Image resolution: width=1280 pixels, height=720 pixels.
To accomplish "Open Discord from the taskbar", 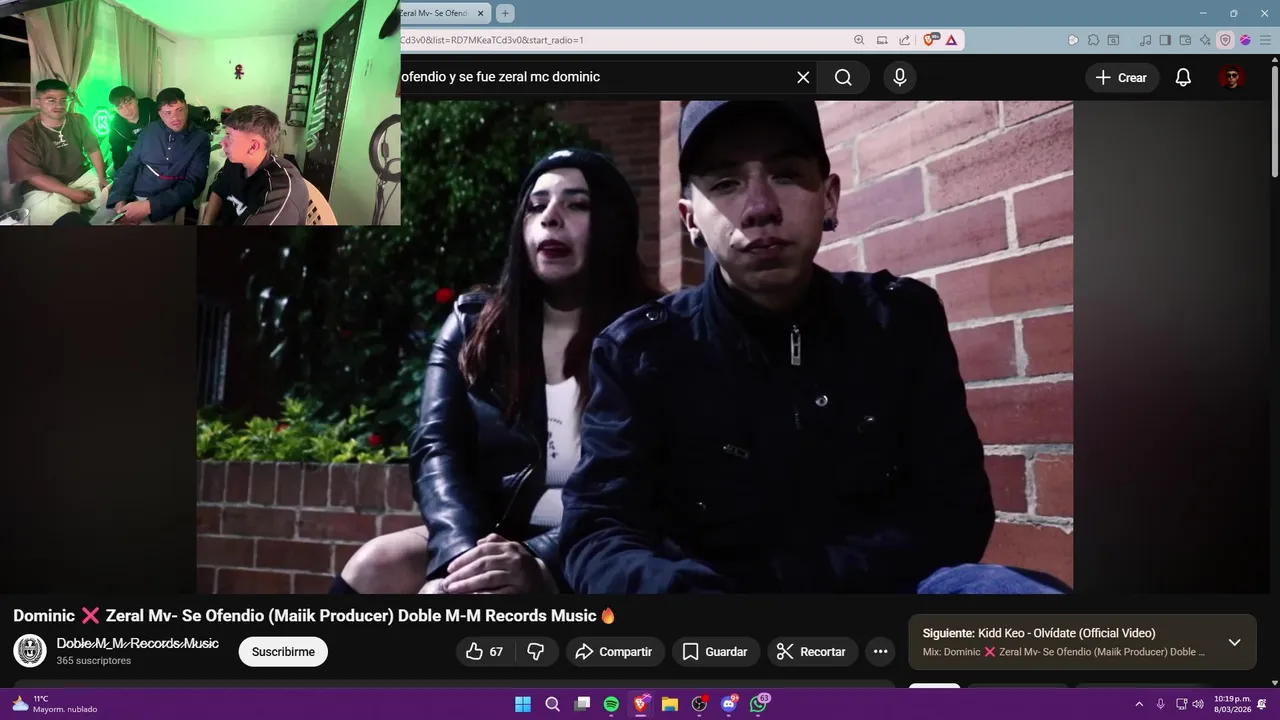I will (729, 704).
